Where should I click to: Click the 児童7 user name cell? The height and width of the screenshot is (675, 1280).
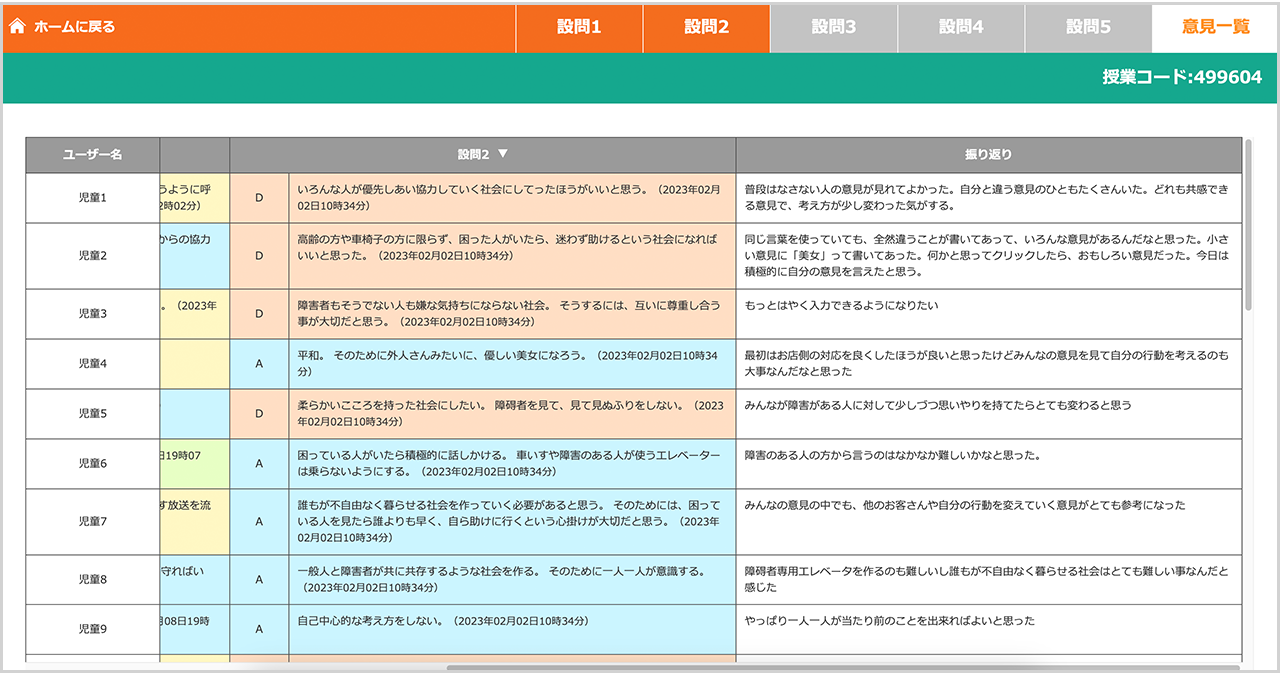(x=92, y=522)
